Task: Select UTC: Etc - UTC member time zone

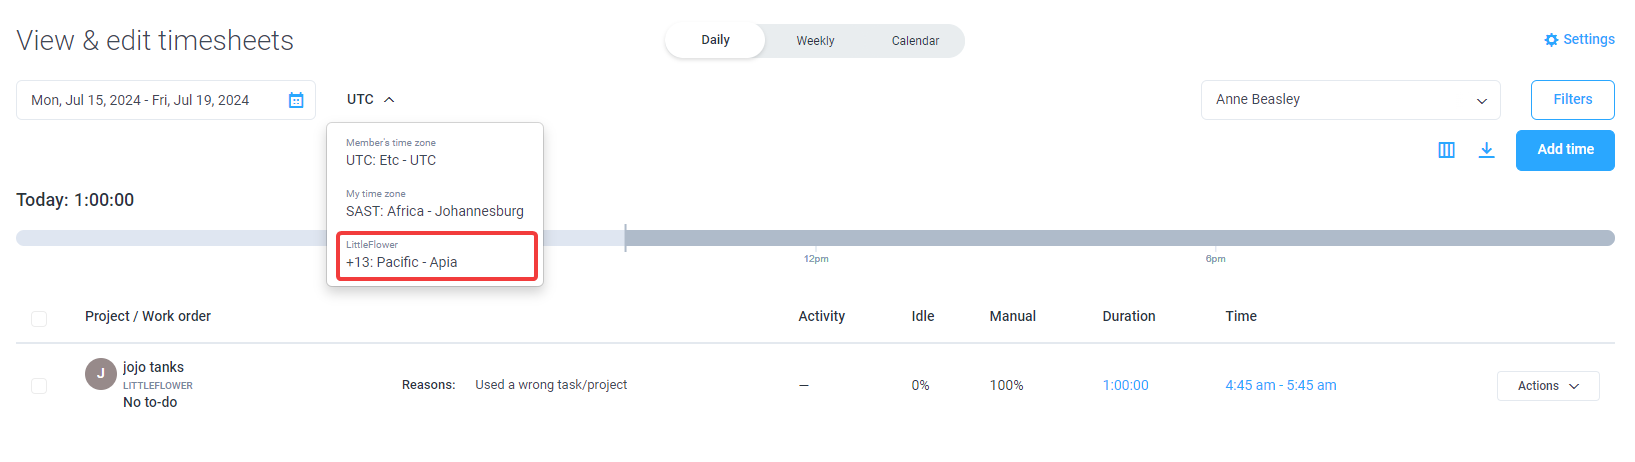Action: click(x=435, y=152)
